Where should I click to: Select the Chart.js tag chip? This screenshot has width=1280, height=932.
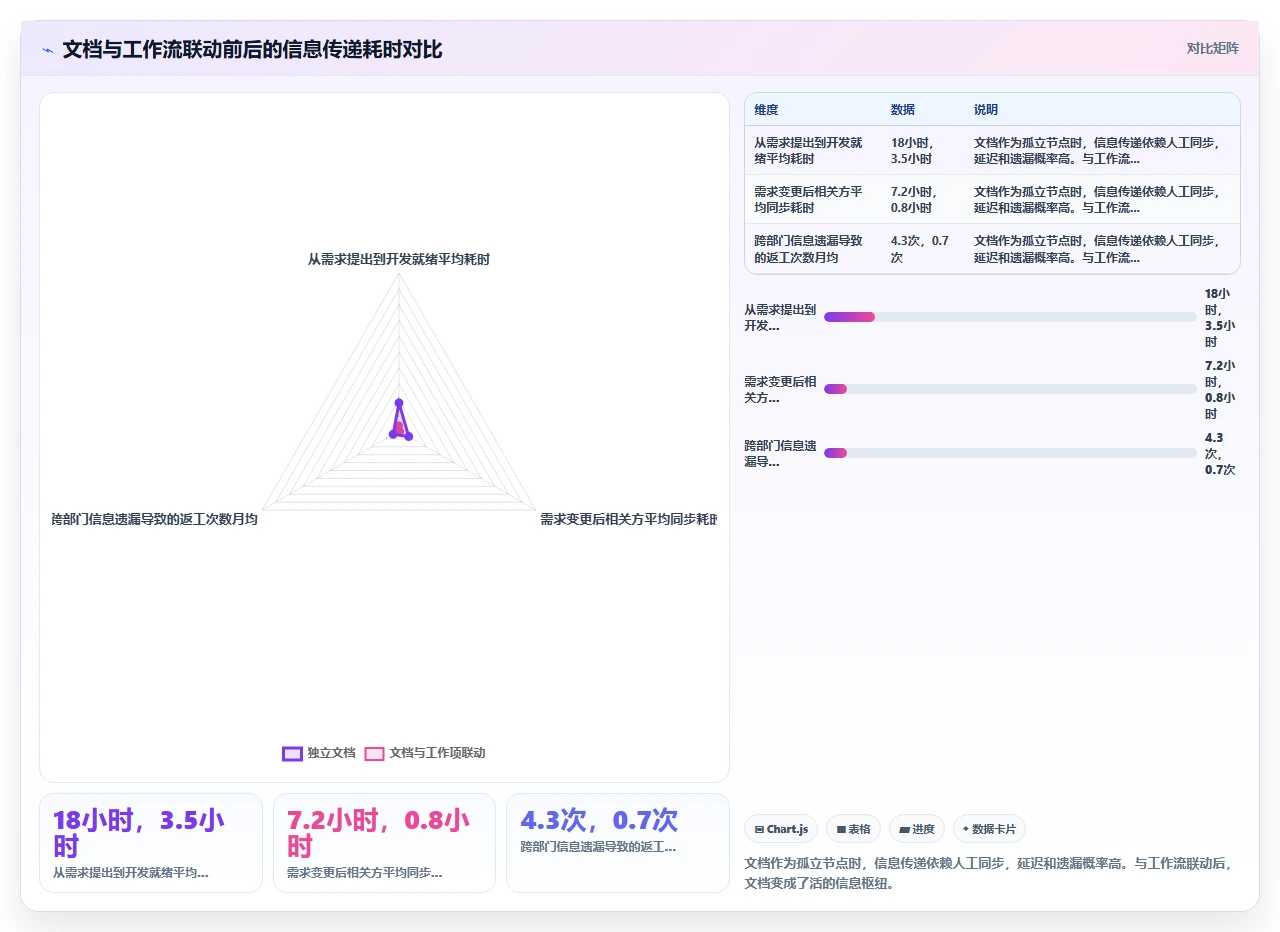click(x=781, y=829)
